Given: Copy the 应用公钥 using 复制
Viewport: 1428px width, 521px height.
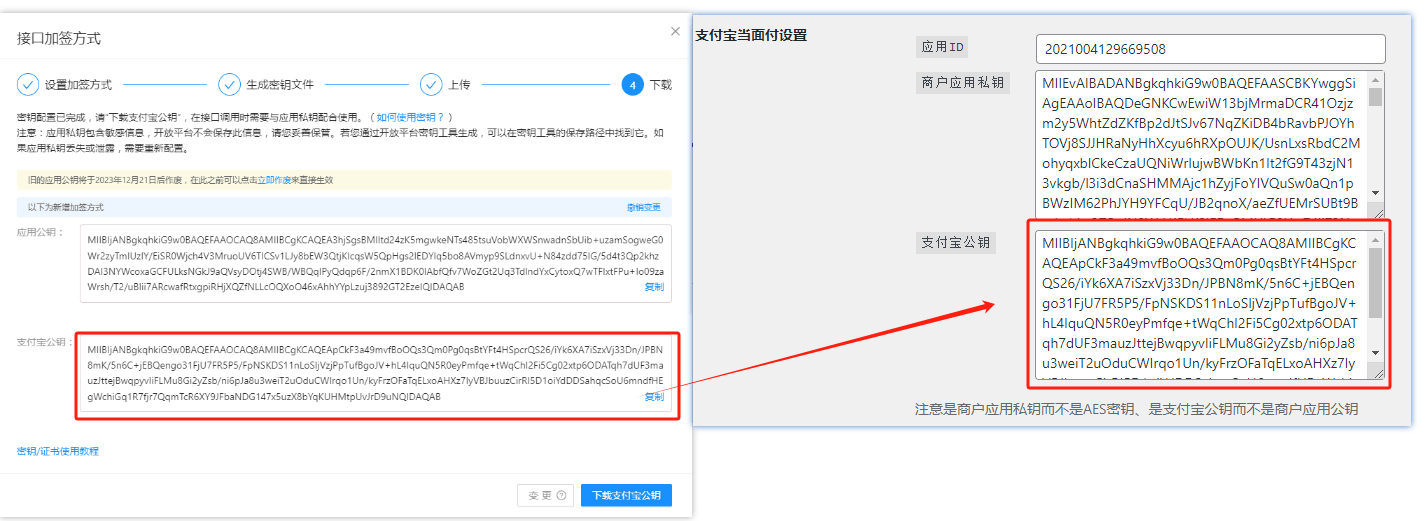Looking at the screenshot, I should [x=653, y=287].
